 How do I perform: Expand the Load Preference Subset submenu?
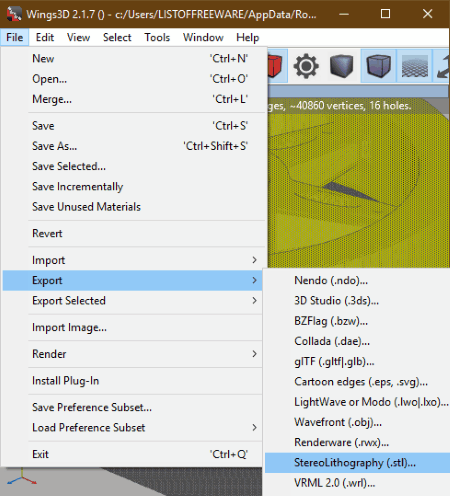tap(133, 428)
